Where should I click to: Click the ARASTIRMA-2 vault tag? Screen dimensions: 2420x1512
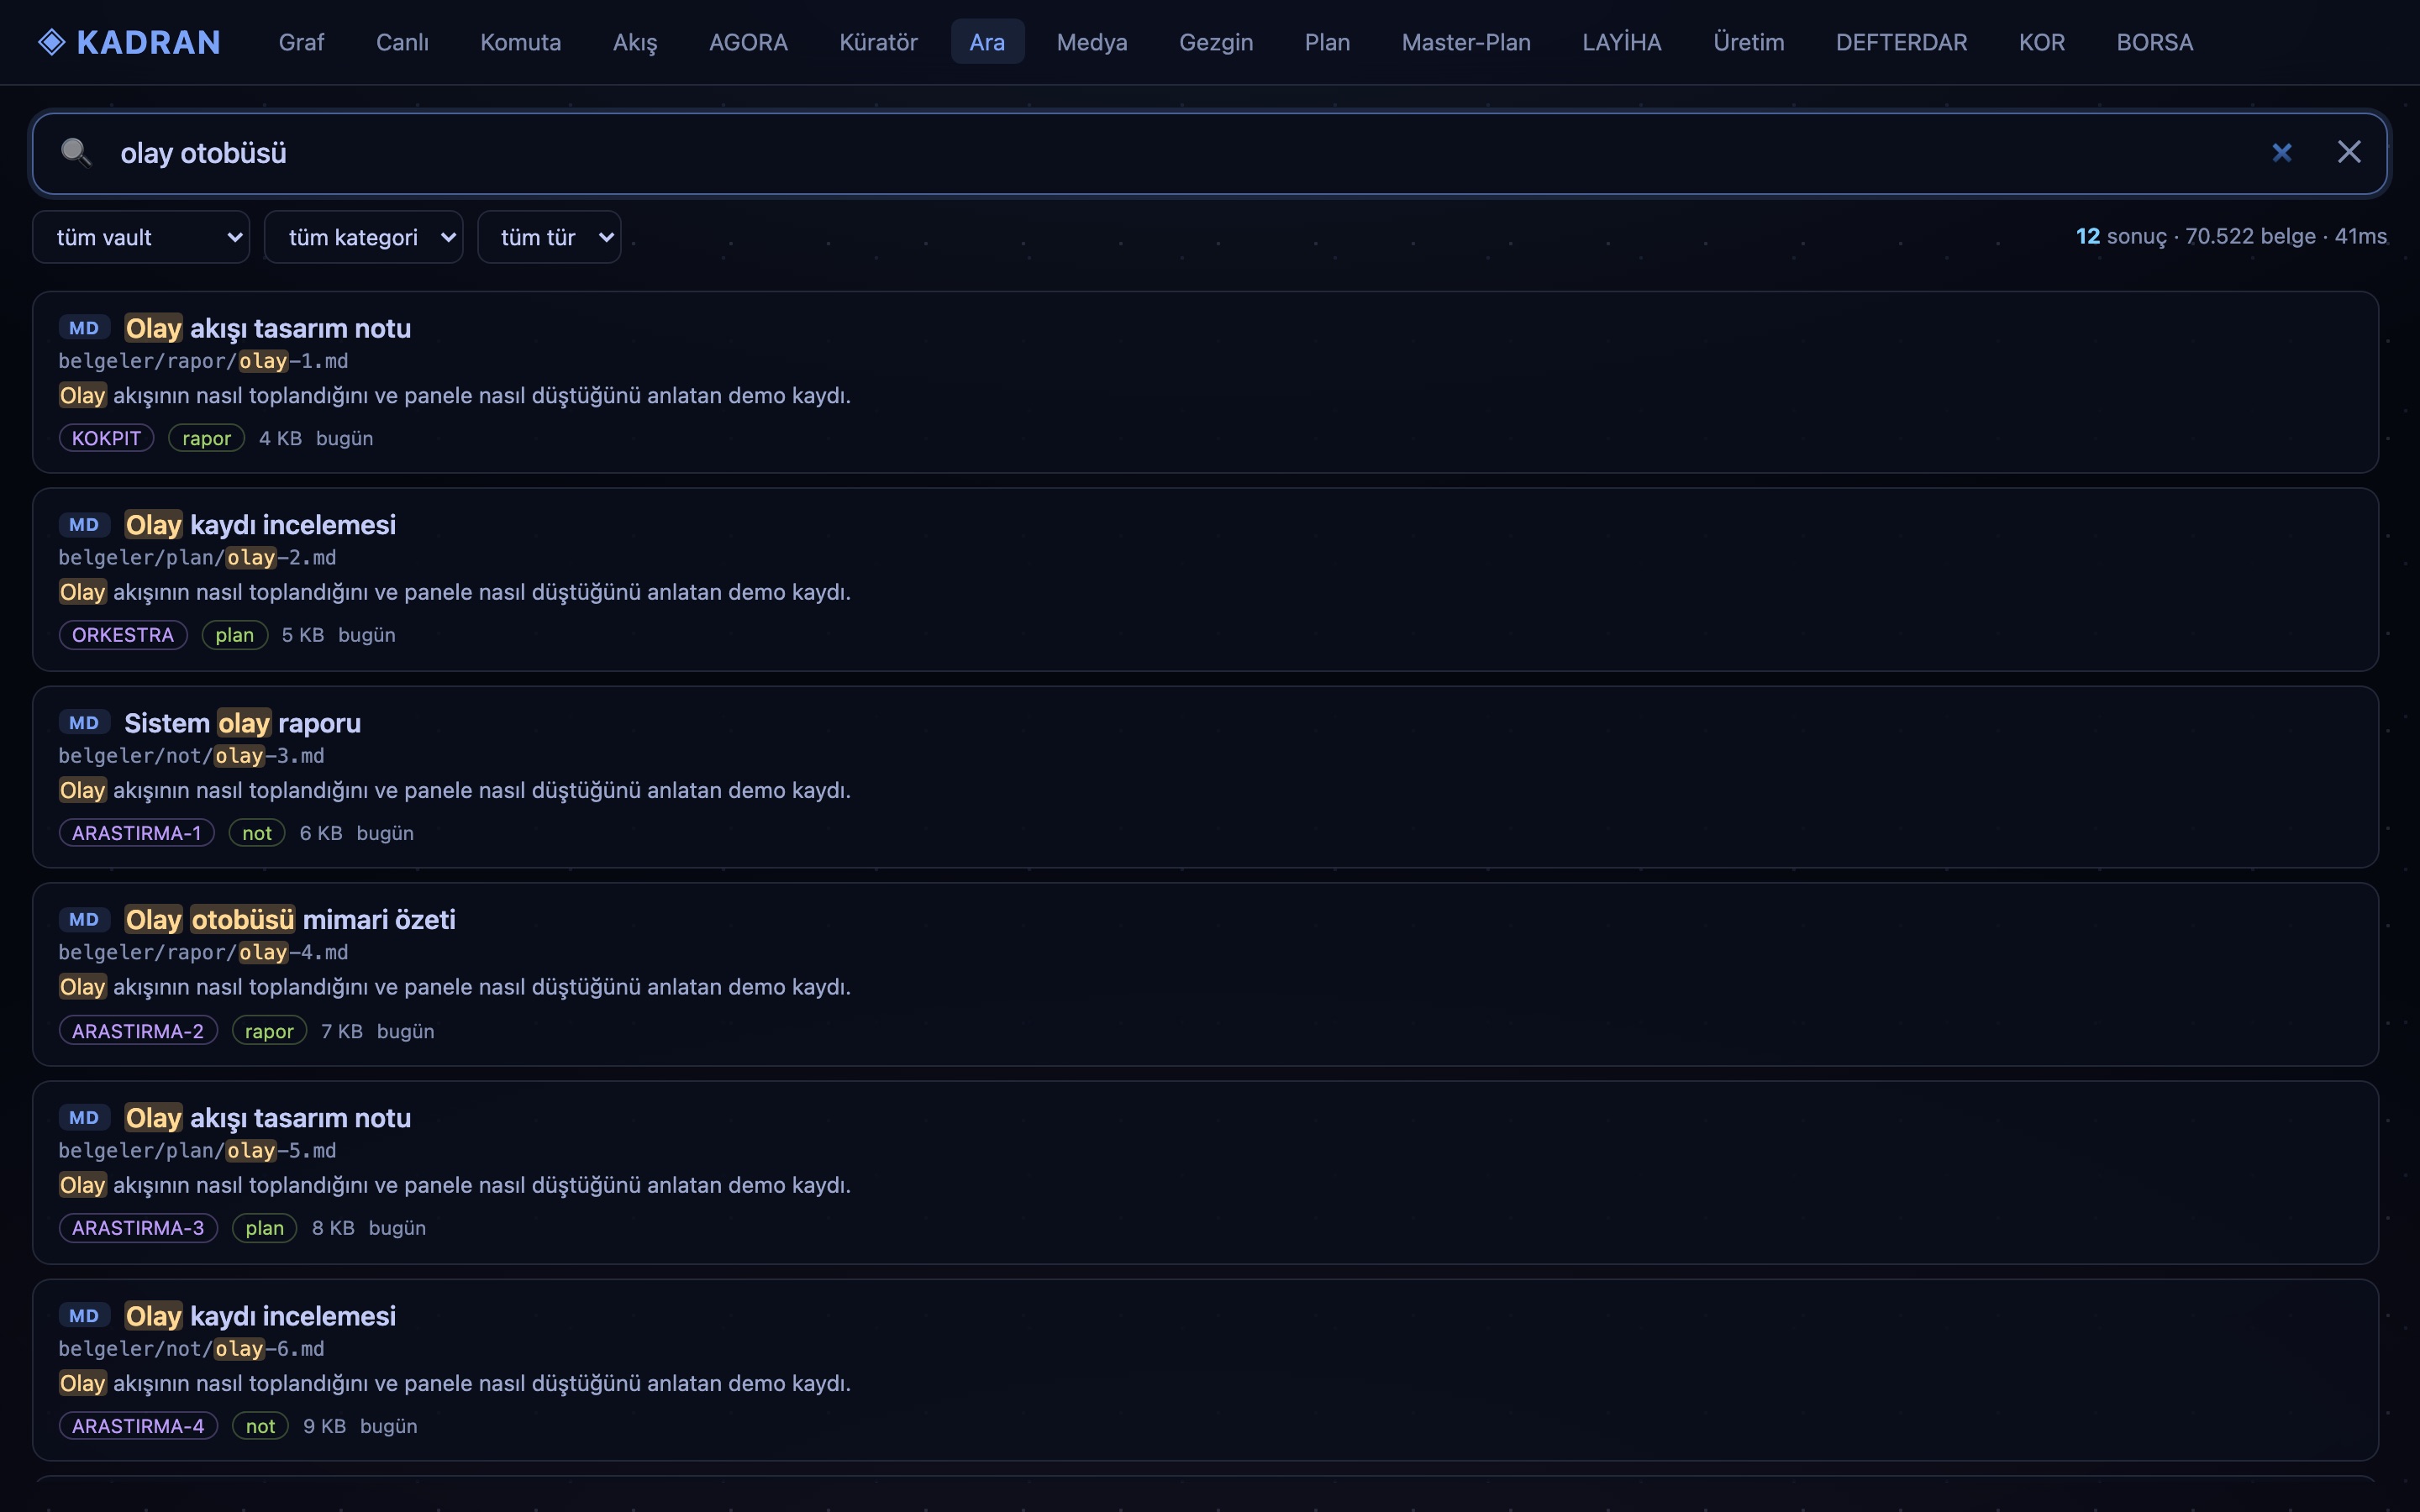pyautogui.click(x=138, y=1031)
